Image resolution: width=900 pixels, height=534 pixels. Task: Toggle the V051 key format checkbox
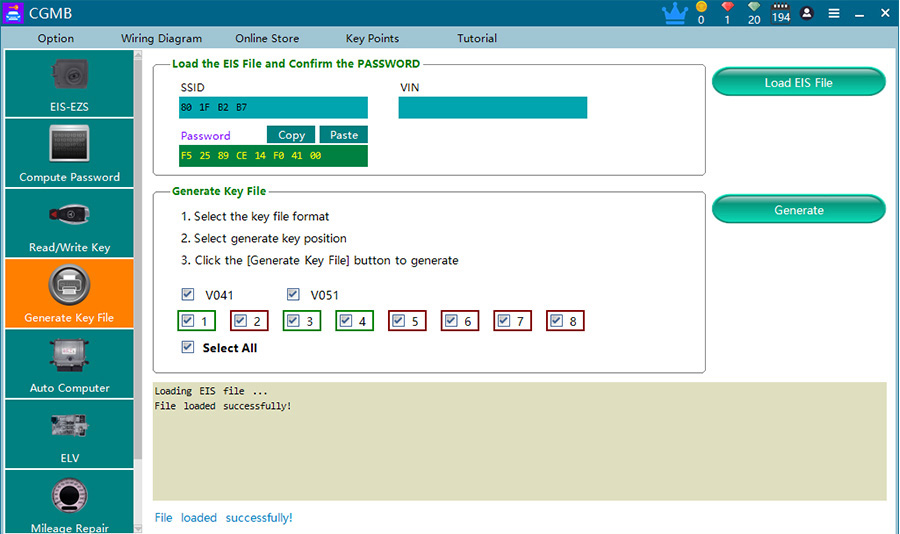pos(293,295)
